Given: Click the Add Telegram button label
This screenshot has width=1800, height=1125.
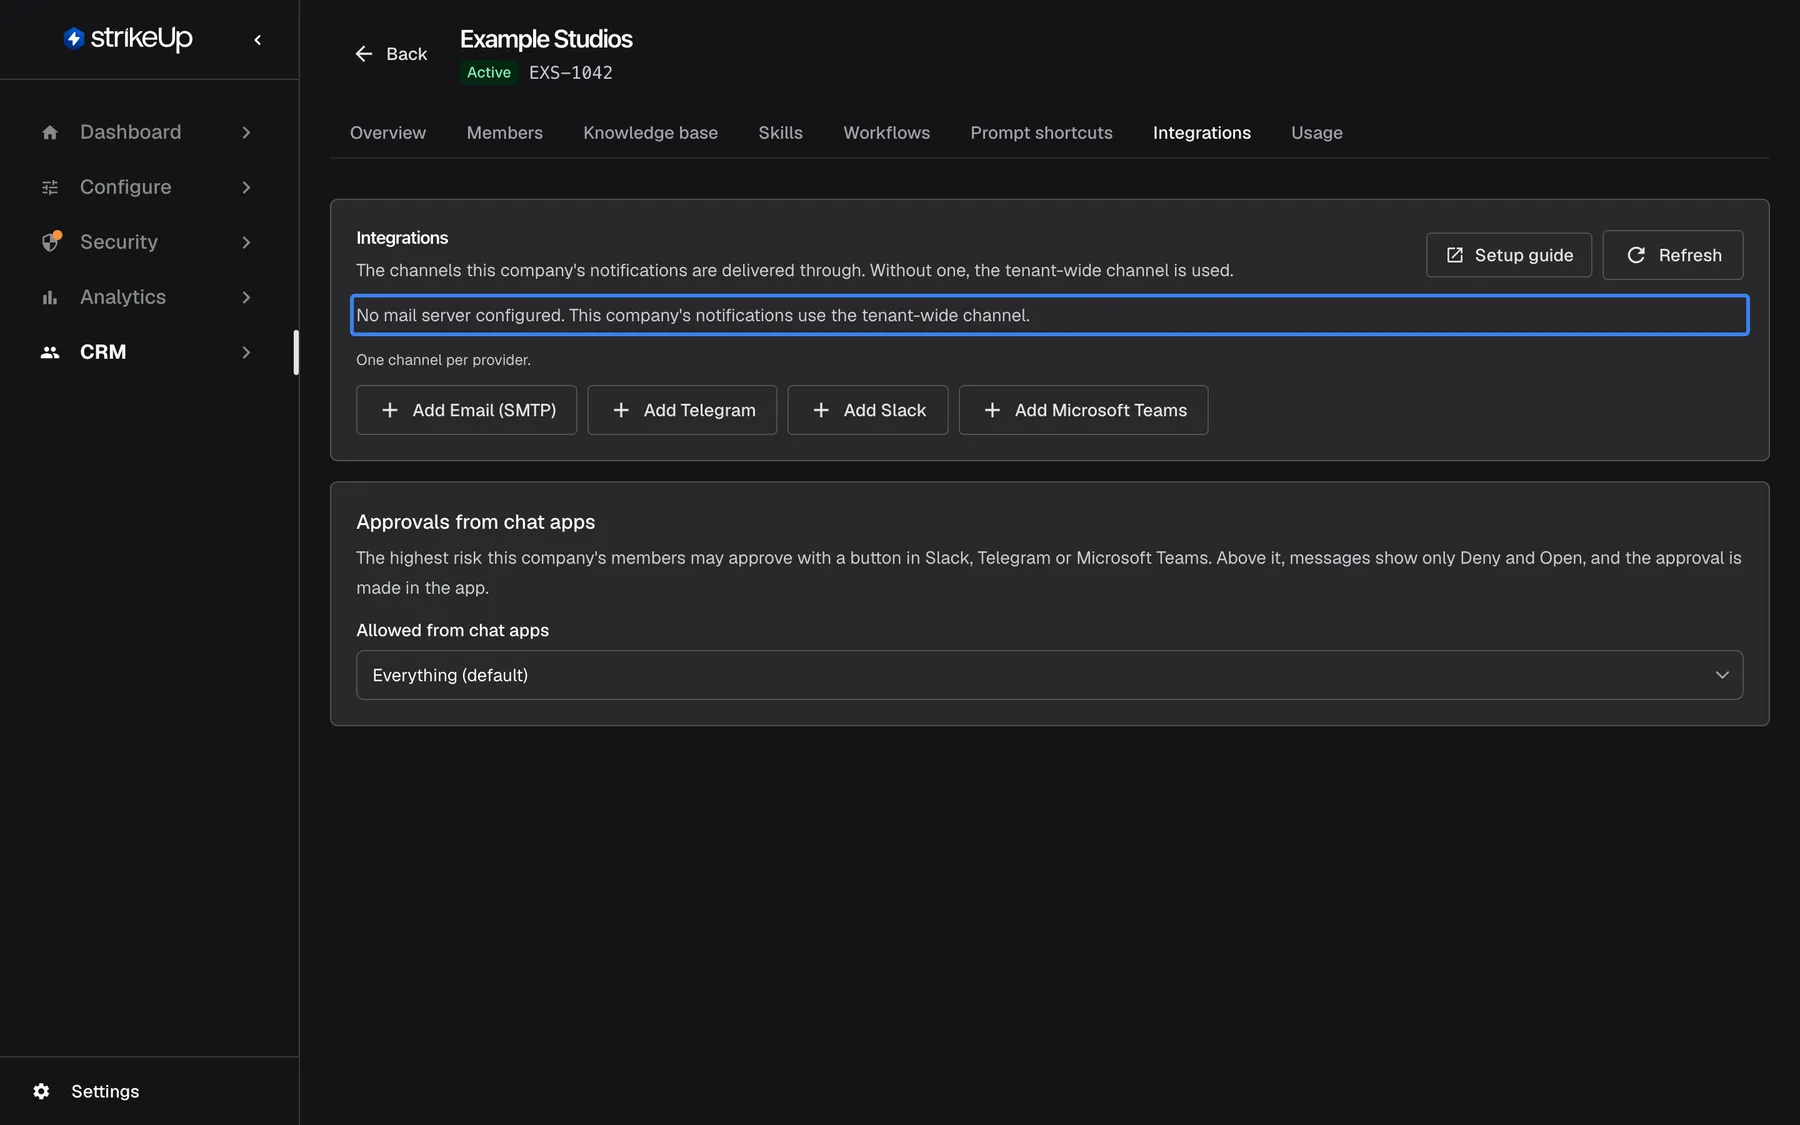Looking at the screenshot, I should [700, 410].
